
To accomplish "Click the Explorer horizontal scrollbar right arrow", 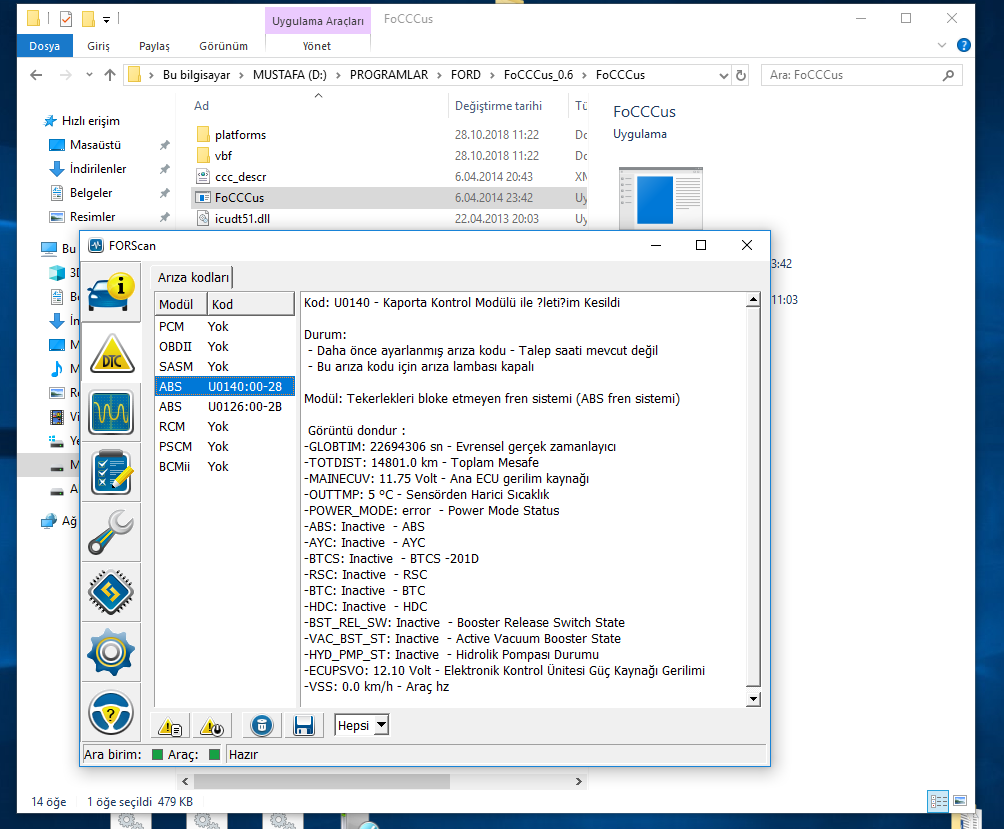I will pos(579,782).
